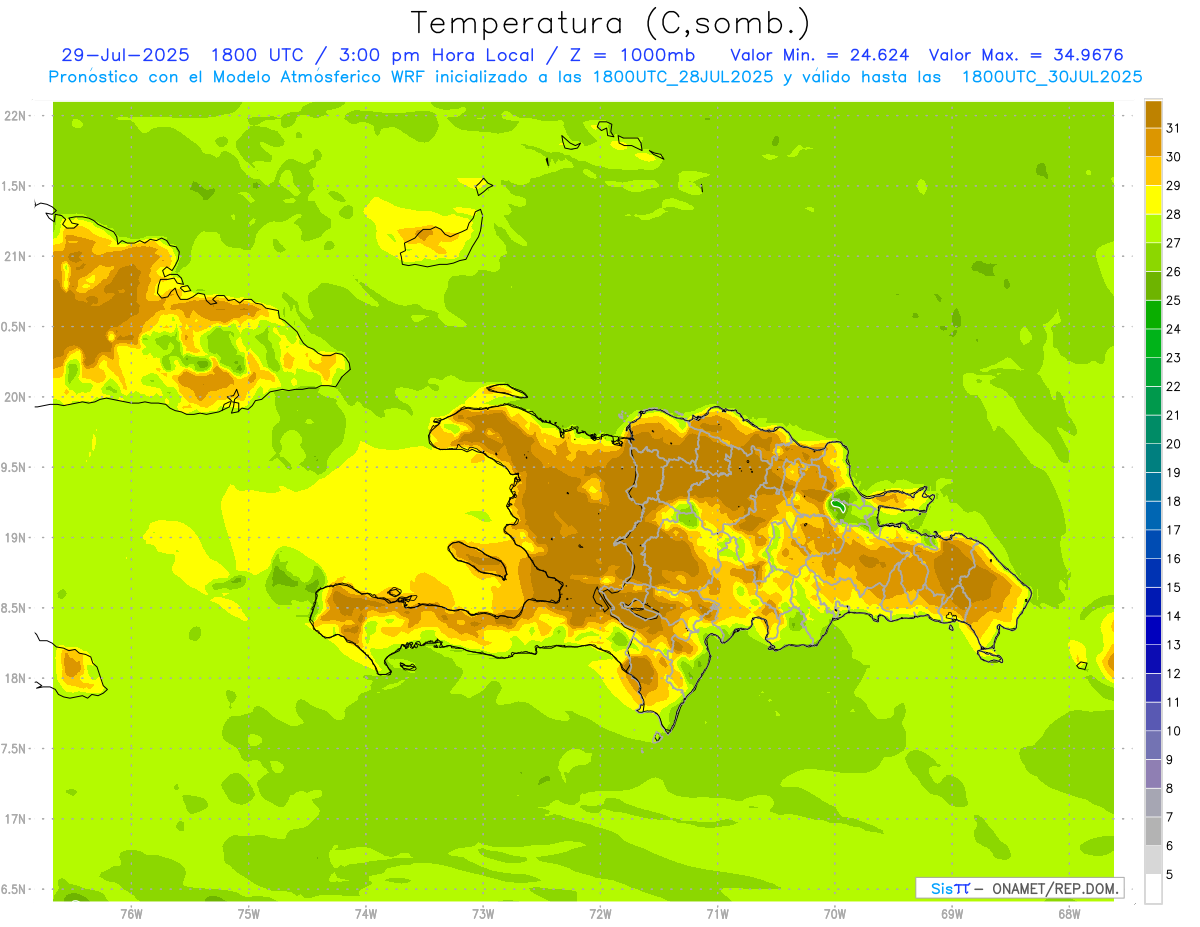Click the 71W longitude label

click(717, 913)
